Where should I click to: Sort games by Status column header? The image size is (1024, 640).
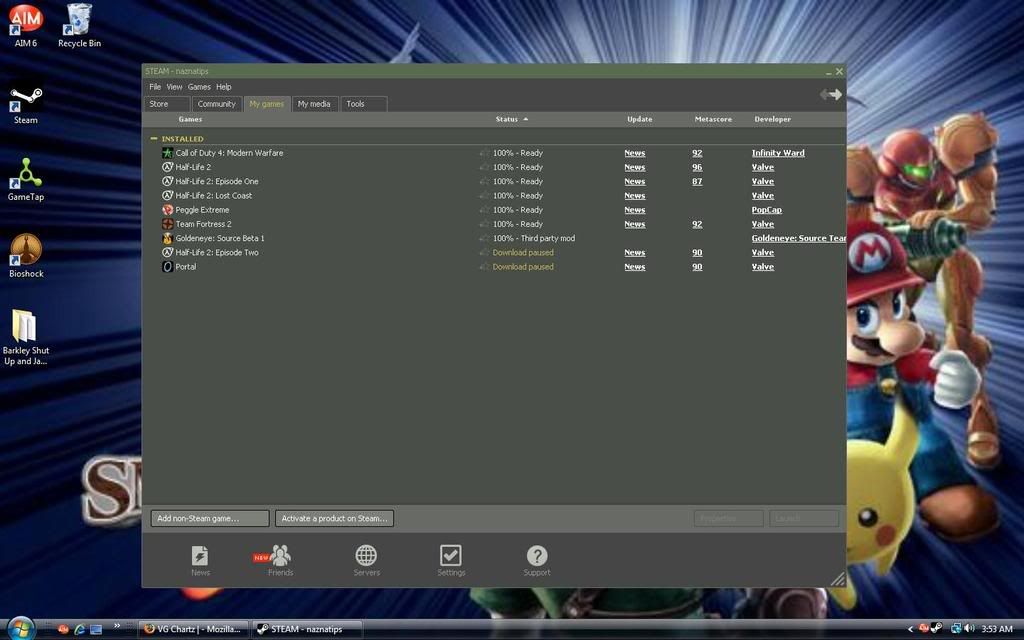point(507,119)
